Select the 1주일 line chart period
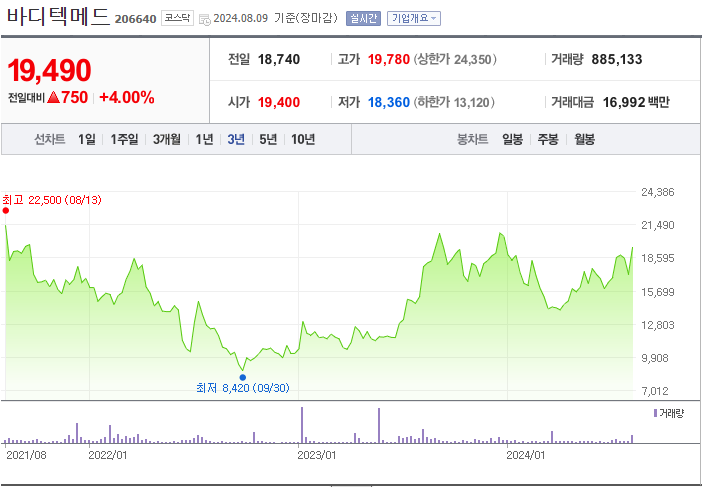 (x=124, y=140)
